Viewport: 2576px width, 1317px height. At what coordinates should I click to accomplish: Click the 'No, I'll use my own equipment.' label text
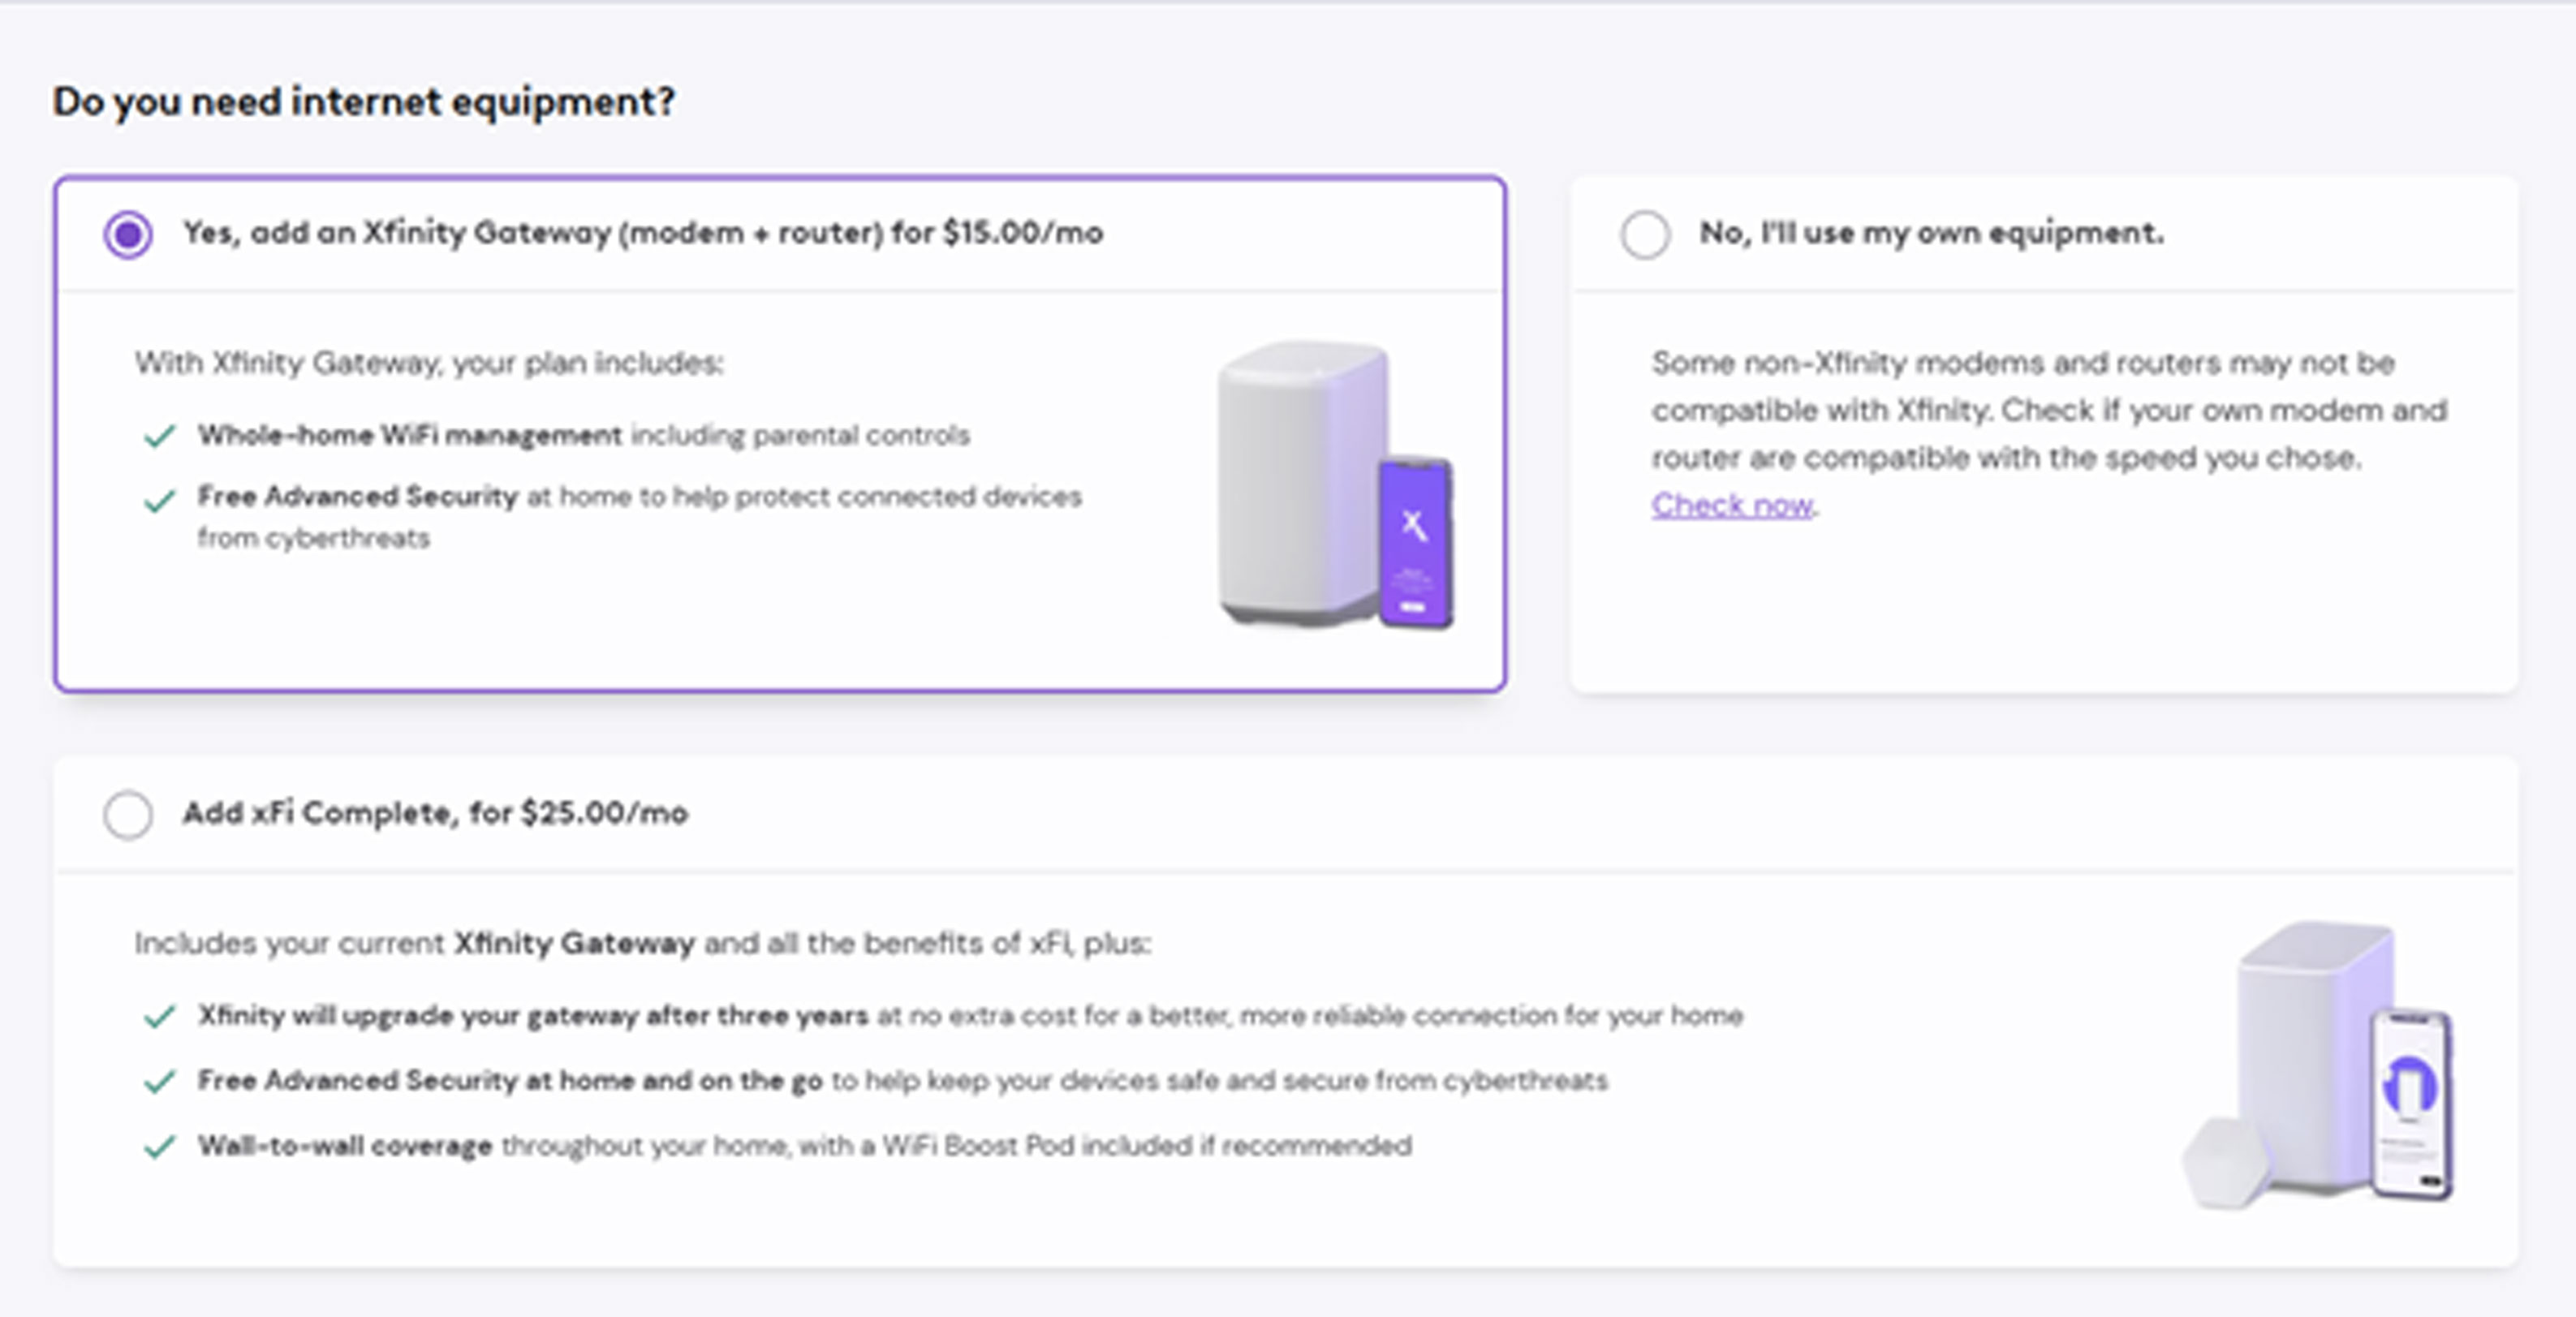point(1931,233)
